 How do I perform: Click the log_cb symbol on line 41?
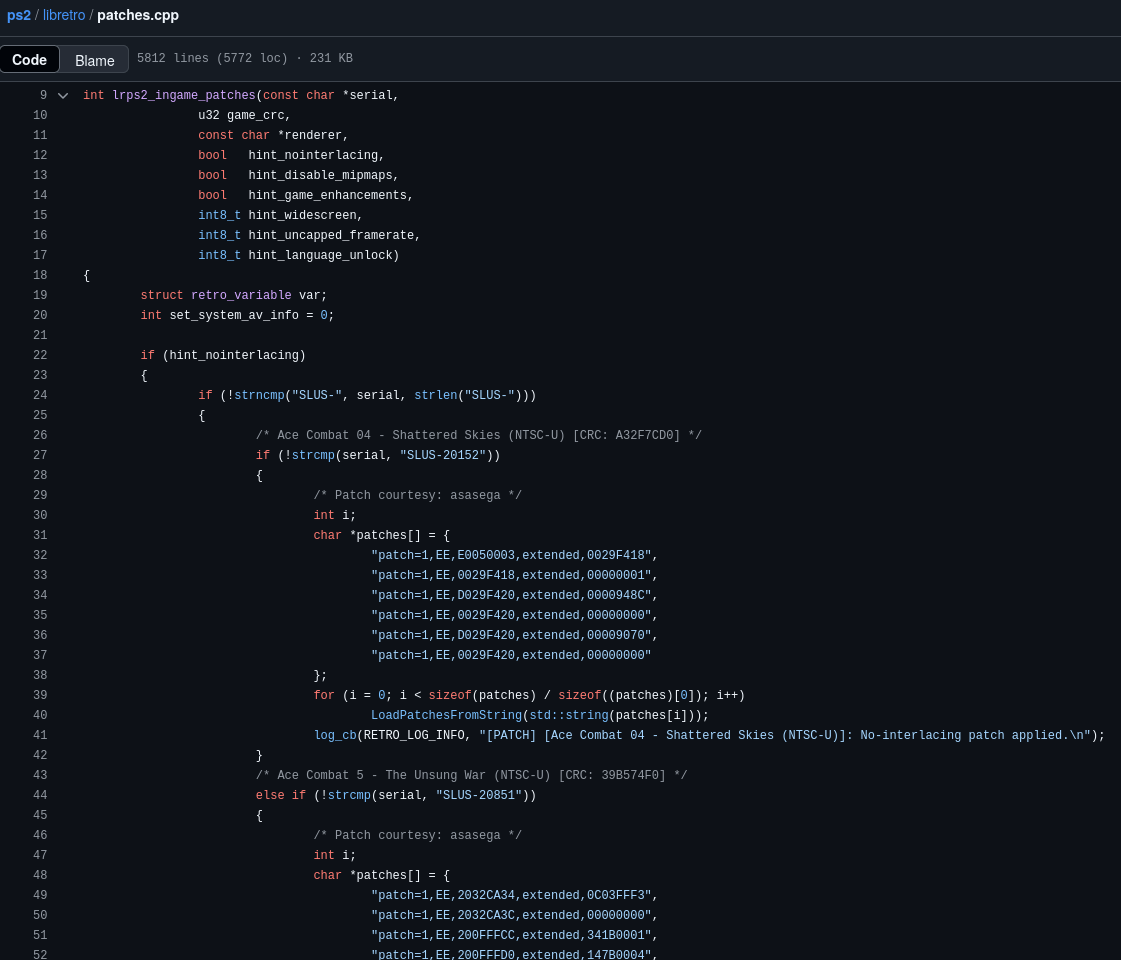[335, 736]
